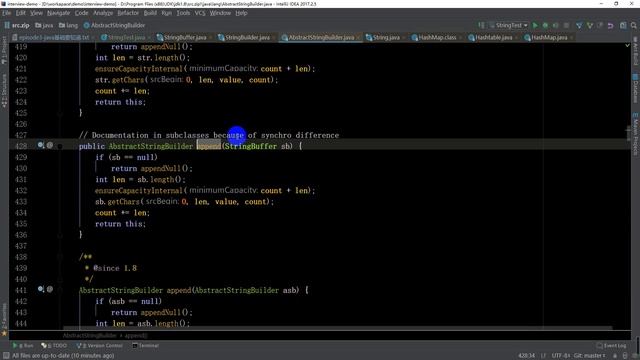Collapse Javadoc fold at line 438
The image size is (640, 360).
point(60,257)
